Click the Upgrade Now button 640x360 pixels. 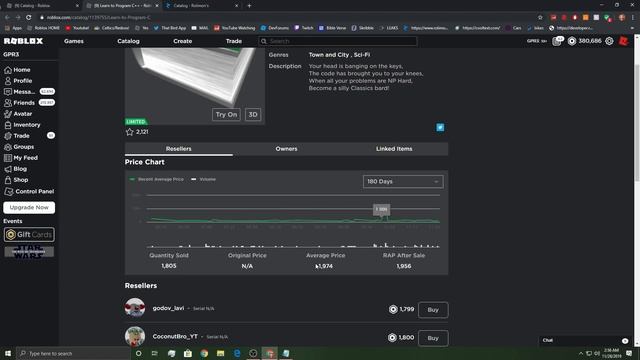(29, 207)
